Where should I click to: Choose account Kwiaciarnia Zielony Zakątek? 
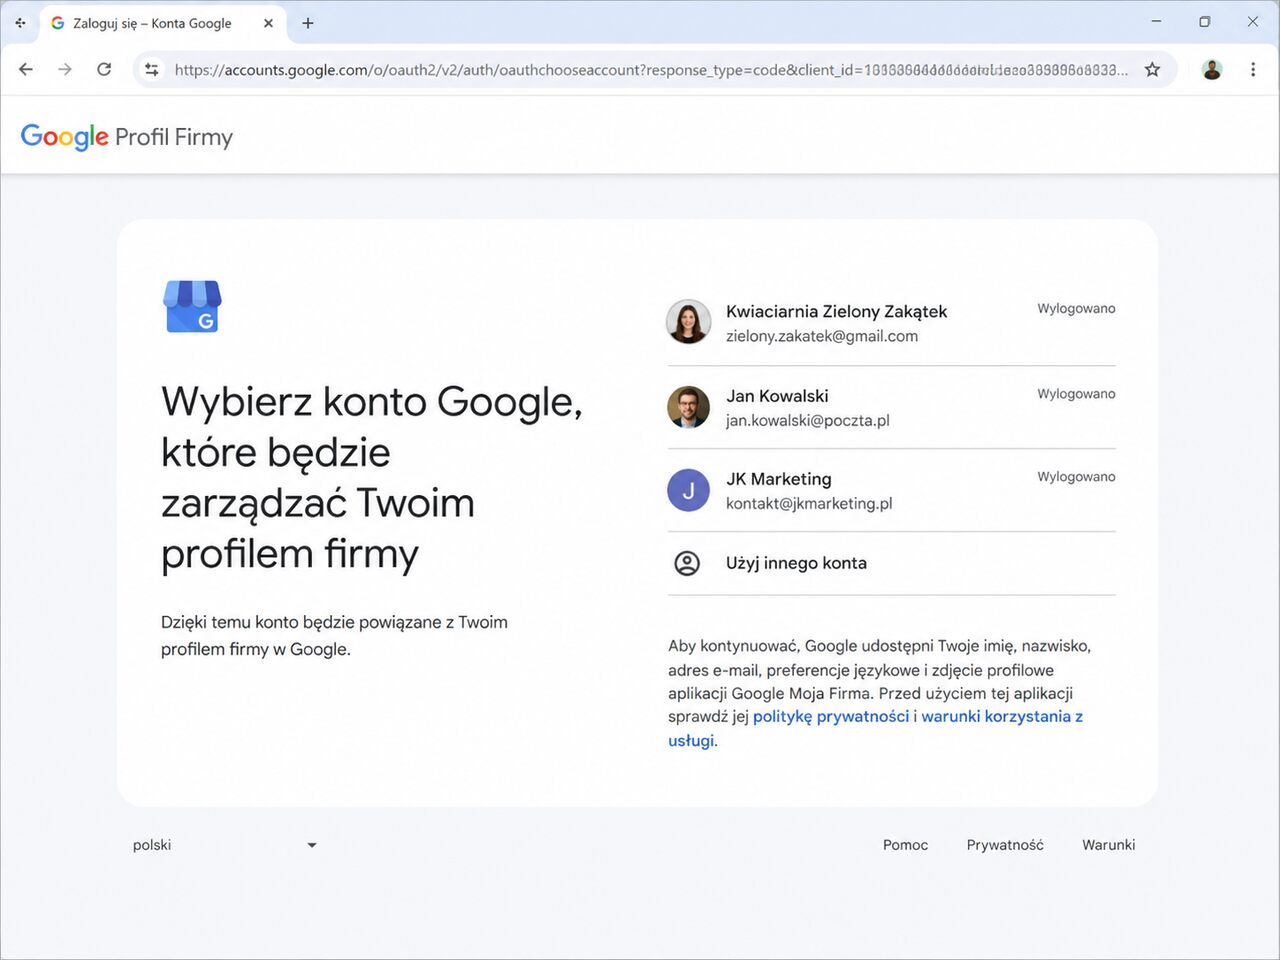click(836, 311)
